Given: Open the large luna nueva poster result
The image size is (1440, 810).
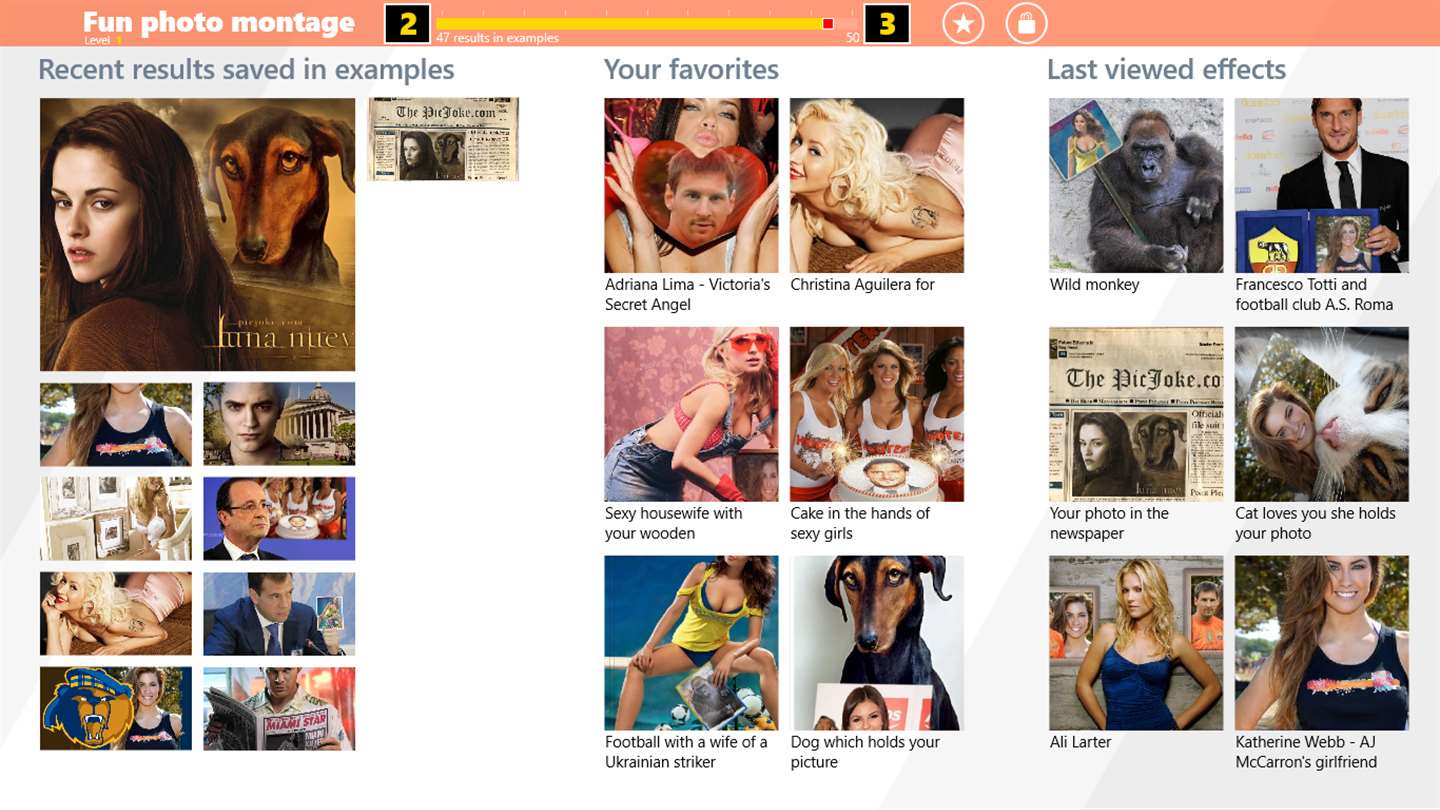Looking at the screenshot, I should pyautogui.click(x=198, y=234).
